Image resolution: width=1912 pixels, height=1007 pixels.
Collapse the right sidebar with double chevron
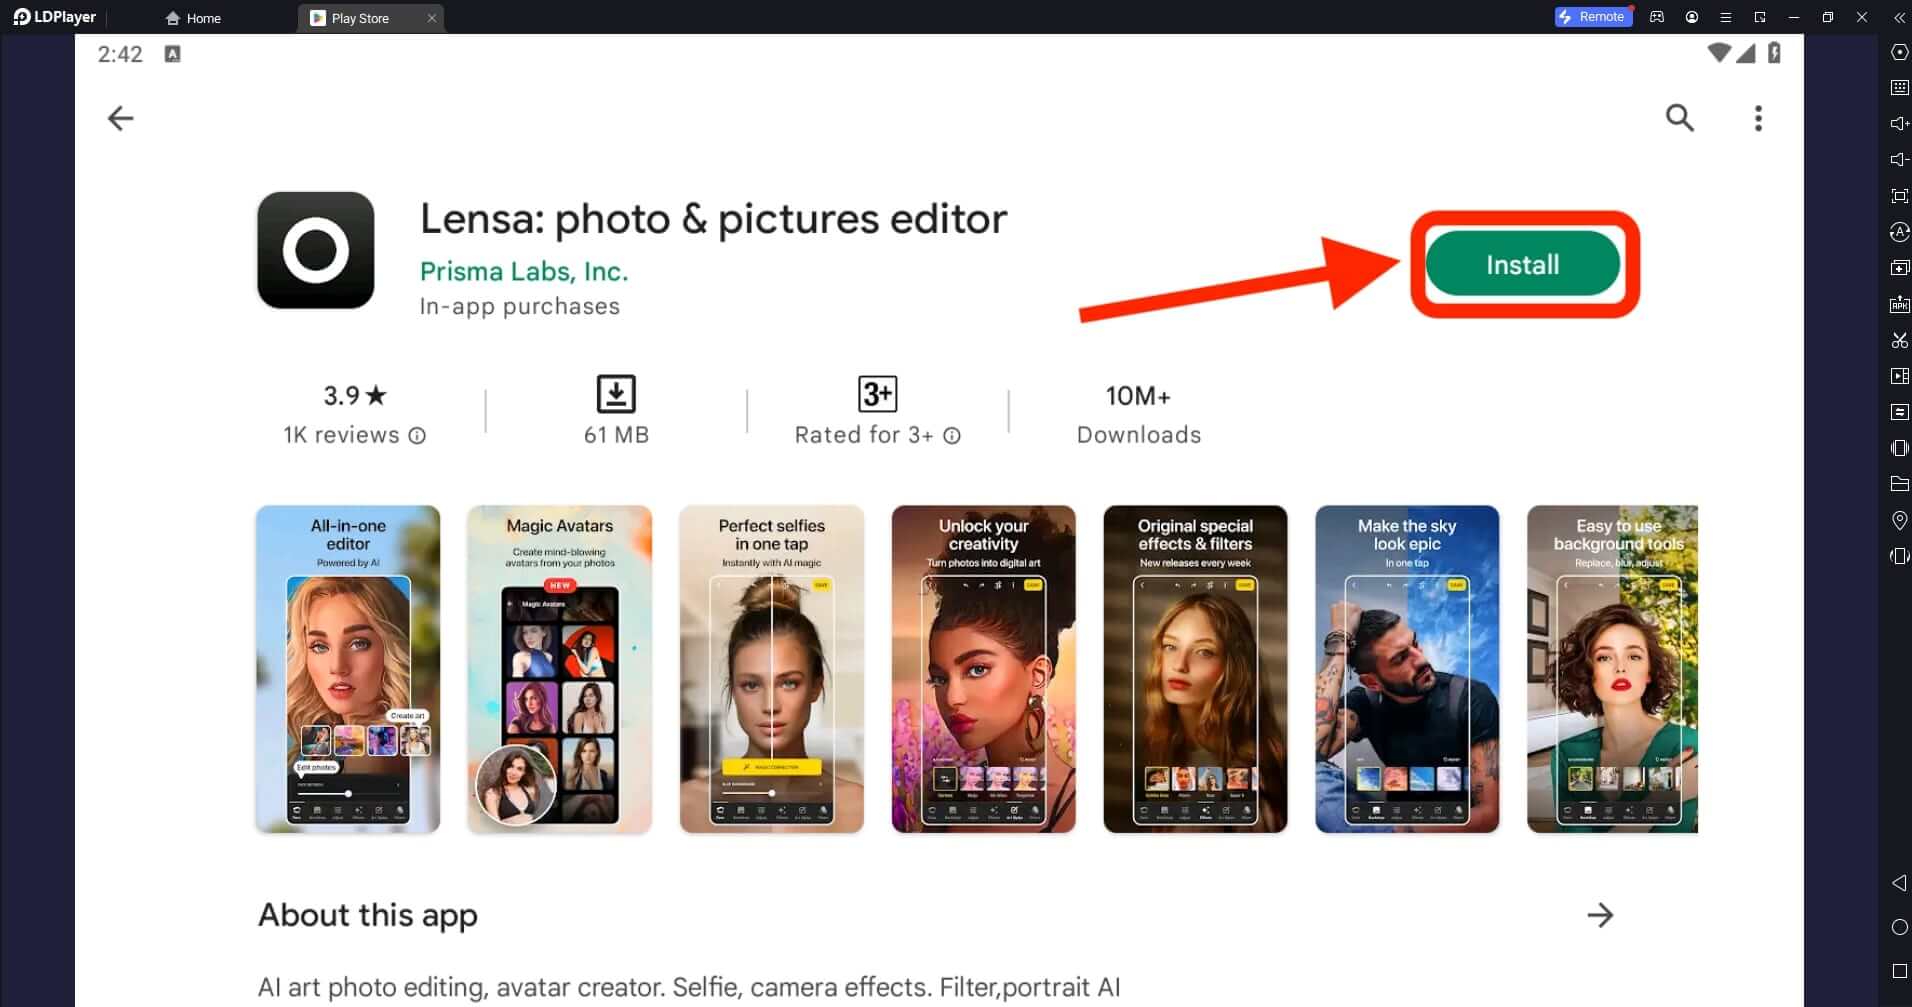tap(1899, 17)
